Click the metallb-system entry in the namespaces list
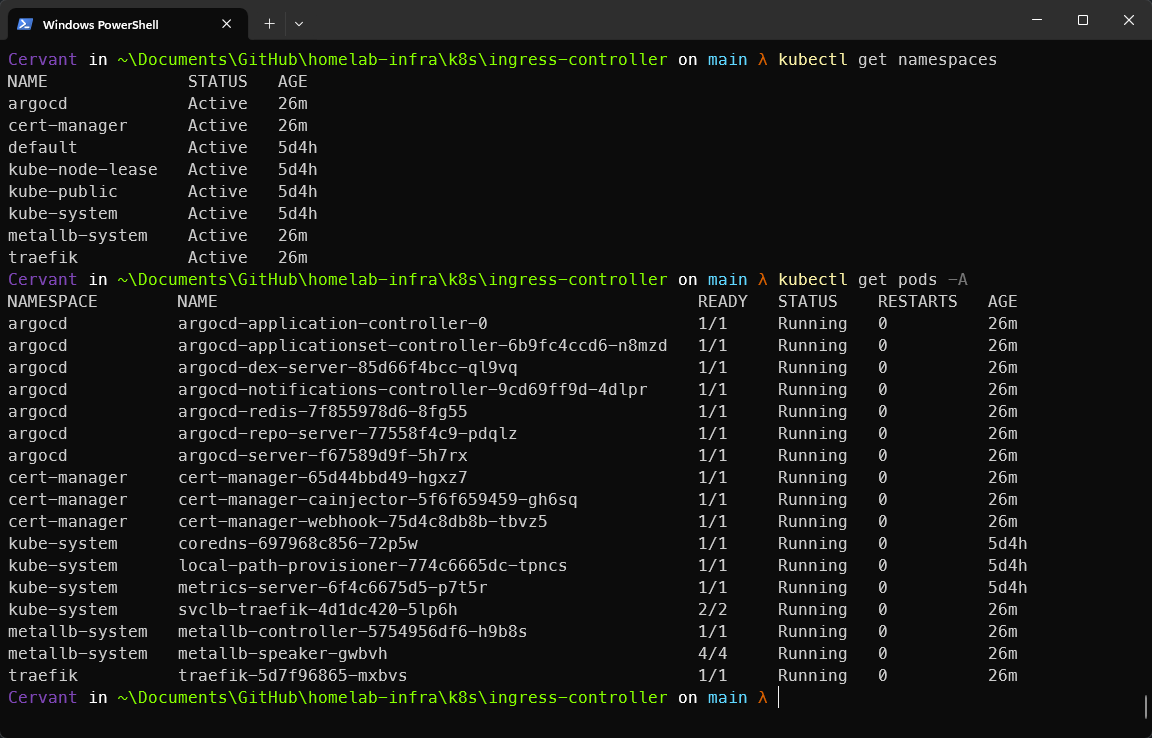 point(77,236)
